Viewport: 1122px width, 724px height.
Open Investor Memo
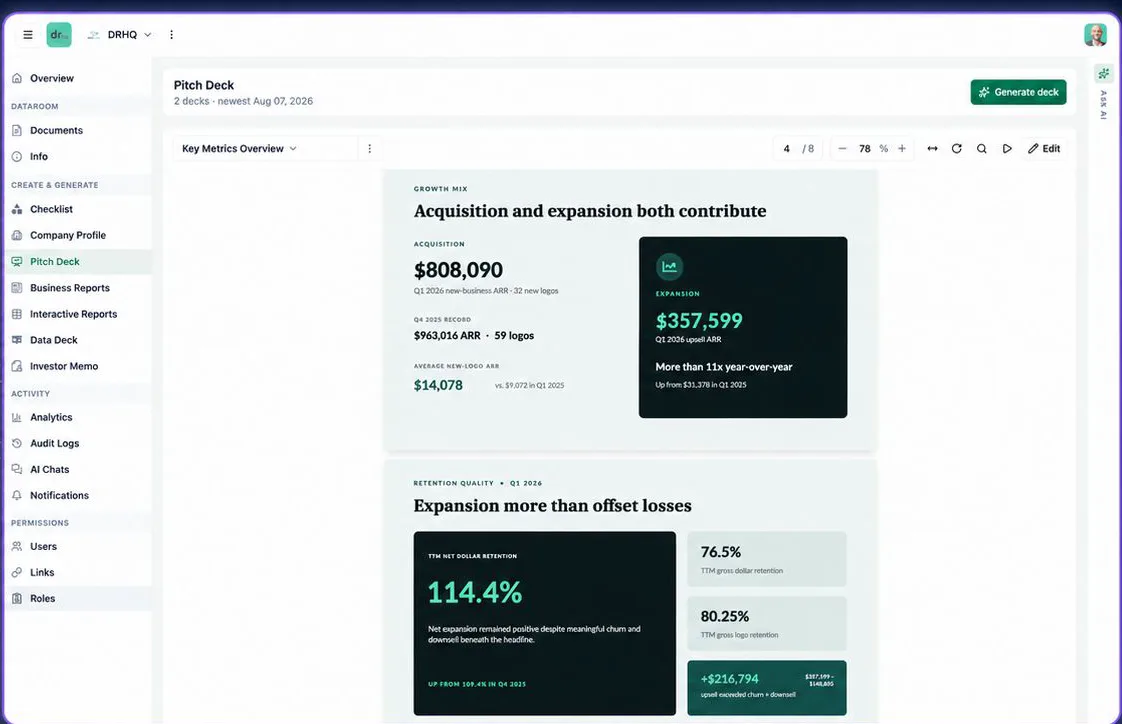[x=77, y=366]
